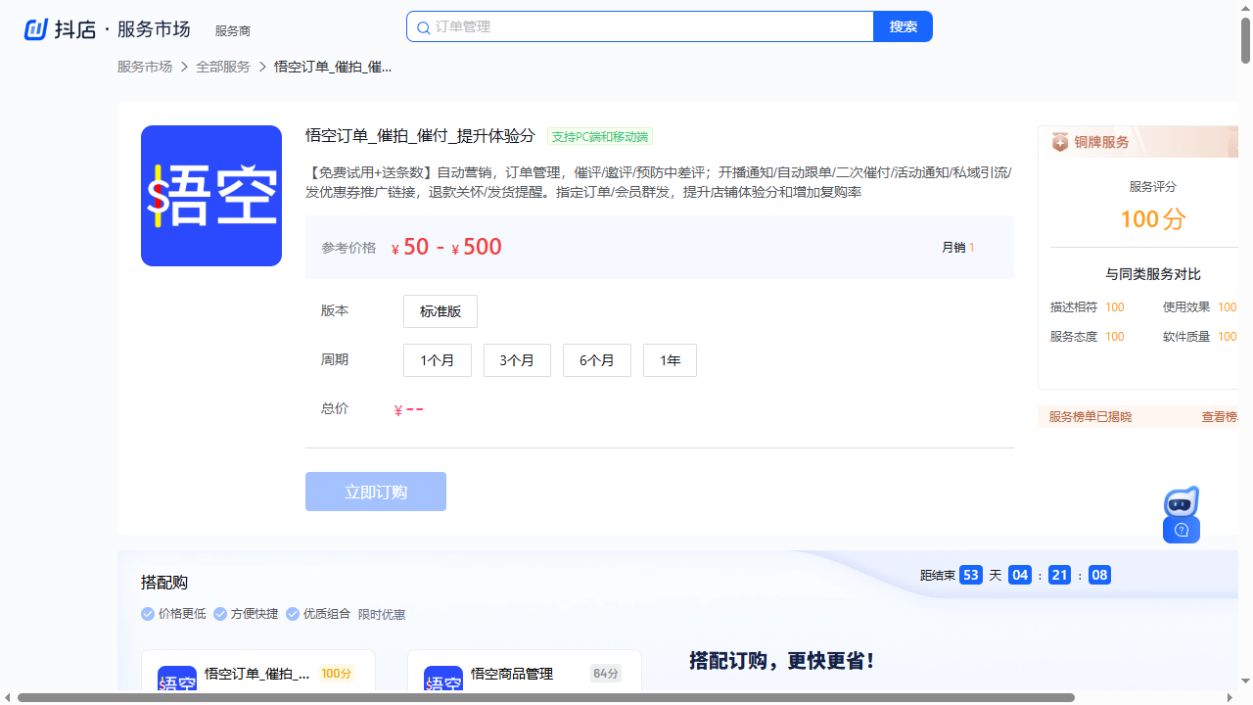Click the 支持PC端和移动端 tag
1253x705 pixels.
click(x=600, y=137)
